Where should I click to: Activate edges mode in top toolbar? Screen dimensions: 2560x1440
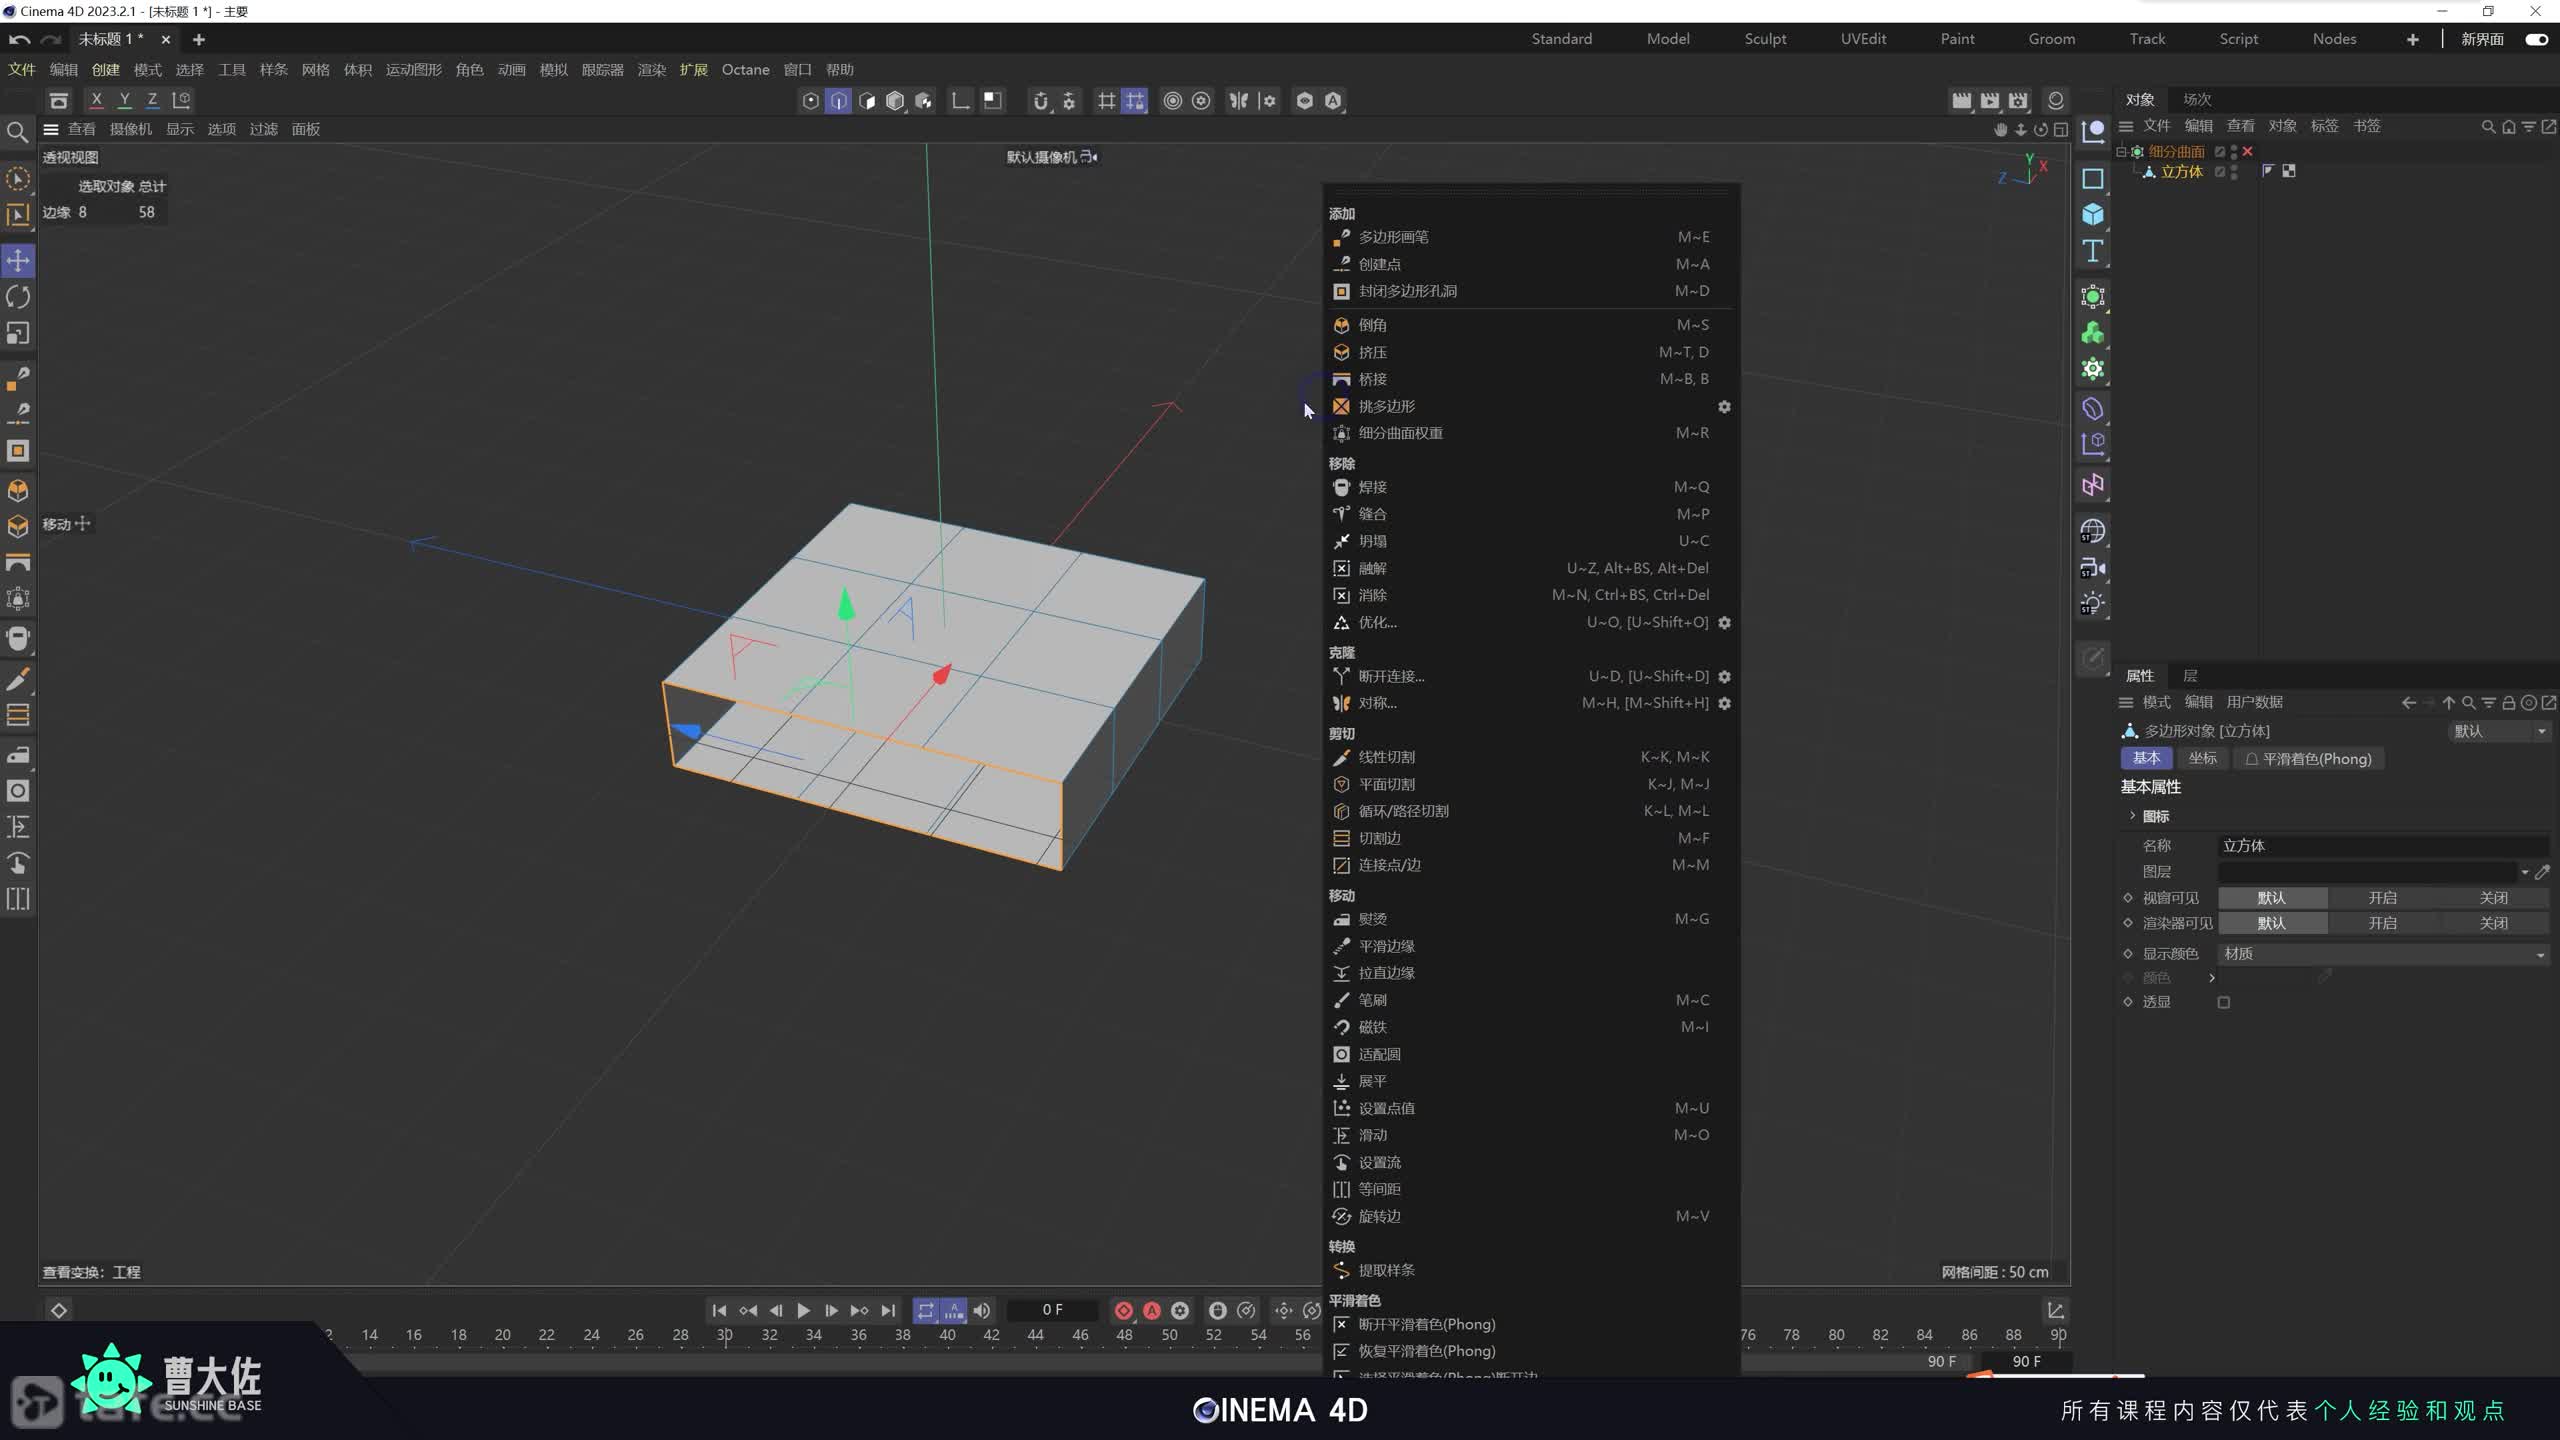pos(838,101)
